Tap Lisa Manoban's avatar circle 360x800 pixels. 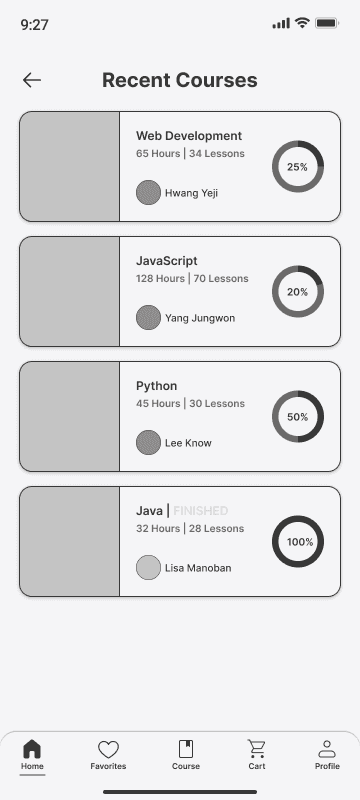point(148,567)
